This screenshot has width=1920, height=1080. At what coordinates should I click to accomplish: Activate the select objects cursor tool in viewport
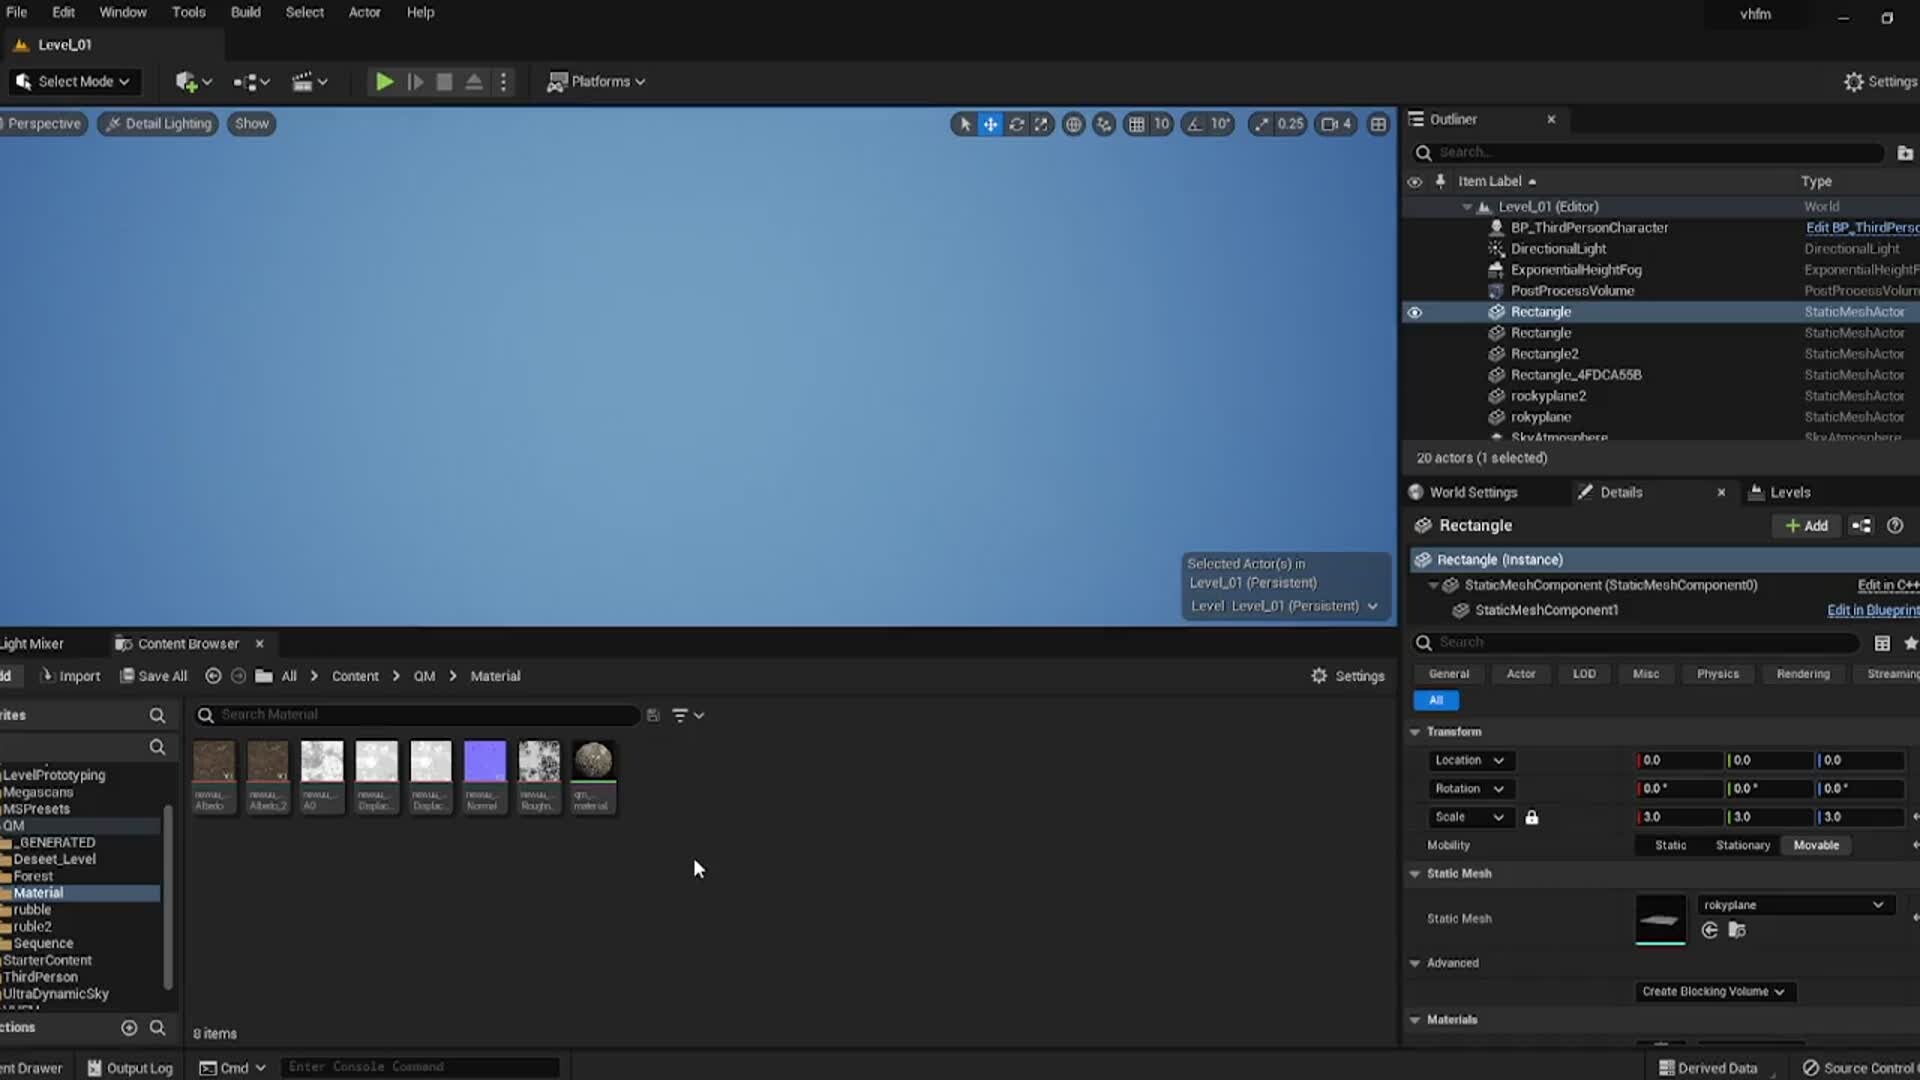click(x=964, y=124)
